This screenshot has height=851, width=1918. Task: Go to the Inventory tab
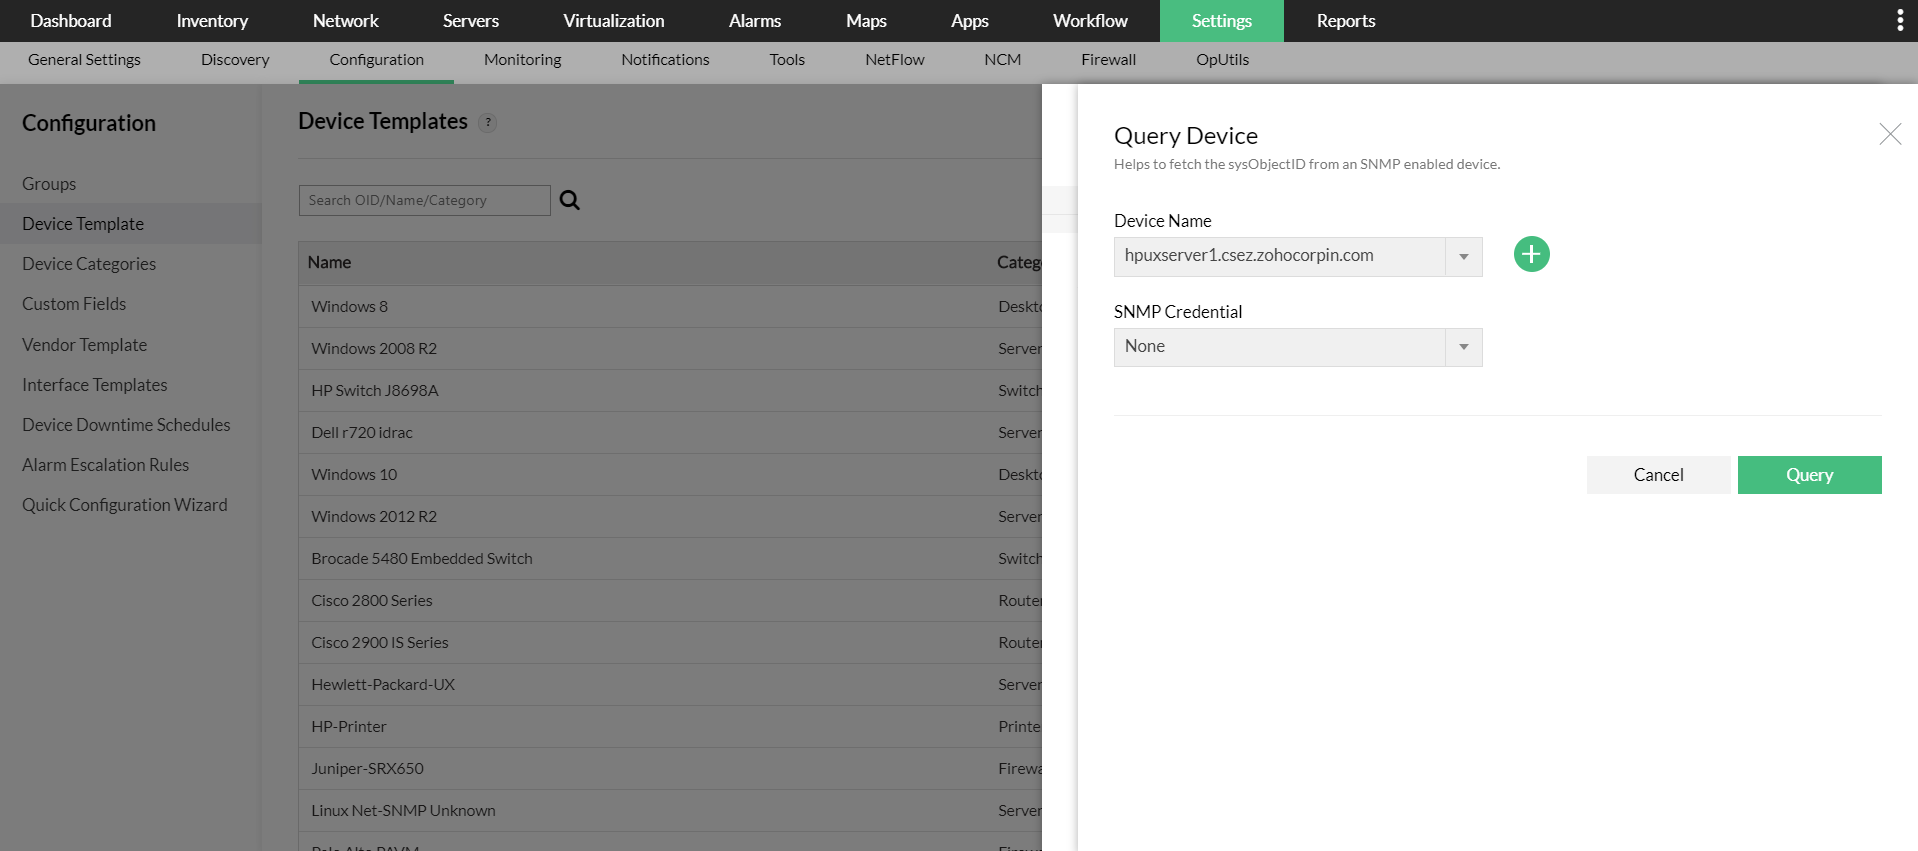[x=212, y=21]
